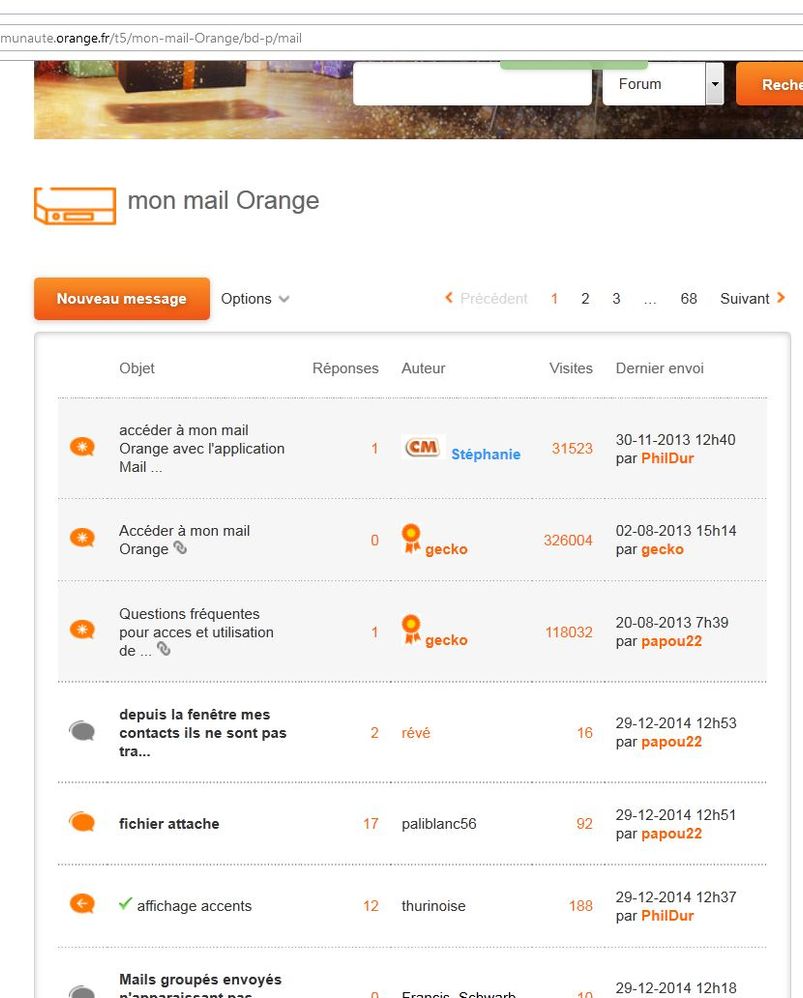This screenshot has width=803, height=998.
Task: Open the 'Forum' search scope dropdown
Action: (655, 84)
